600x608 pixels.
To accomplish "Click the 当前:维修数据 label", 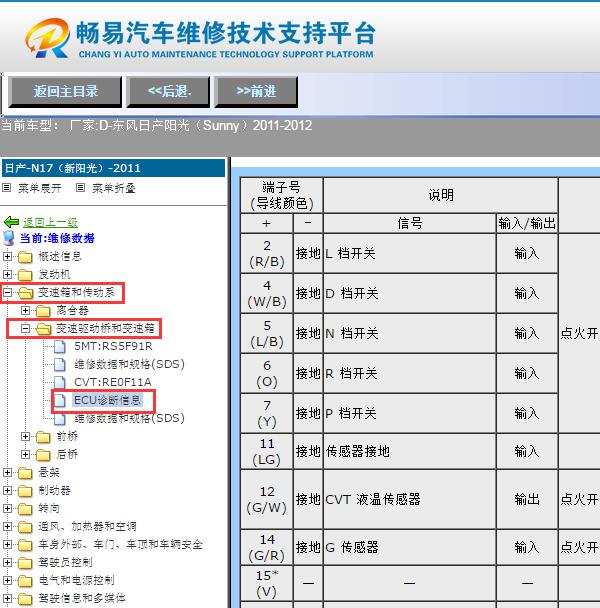I will [x=57, y=238].
